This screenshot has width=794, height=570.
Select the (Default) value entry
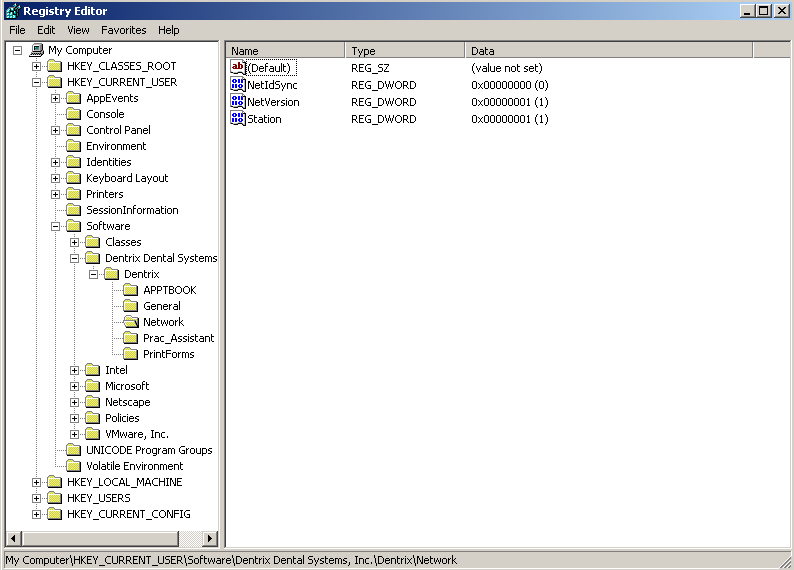coord(269,68)
